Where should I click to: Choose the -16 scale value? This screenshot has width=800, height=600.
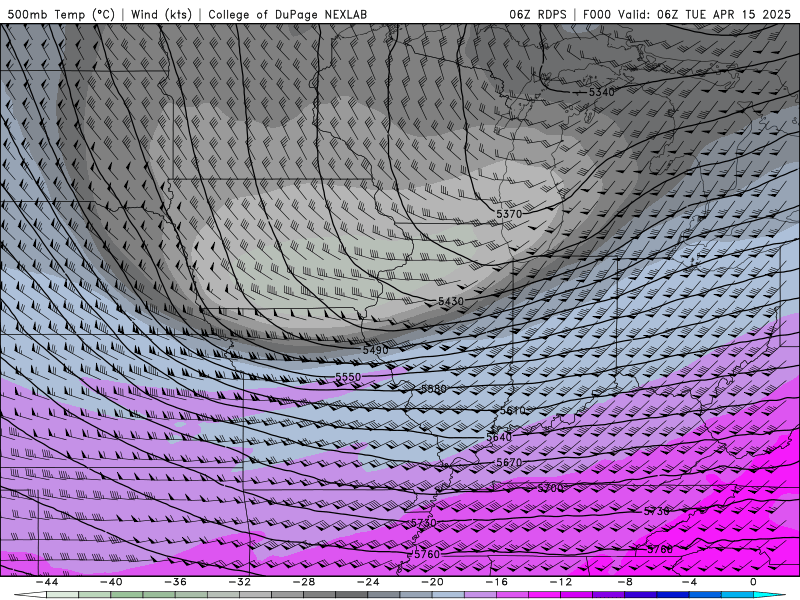pos(496,582)
